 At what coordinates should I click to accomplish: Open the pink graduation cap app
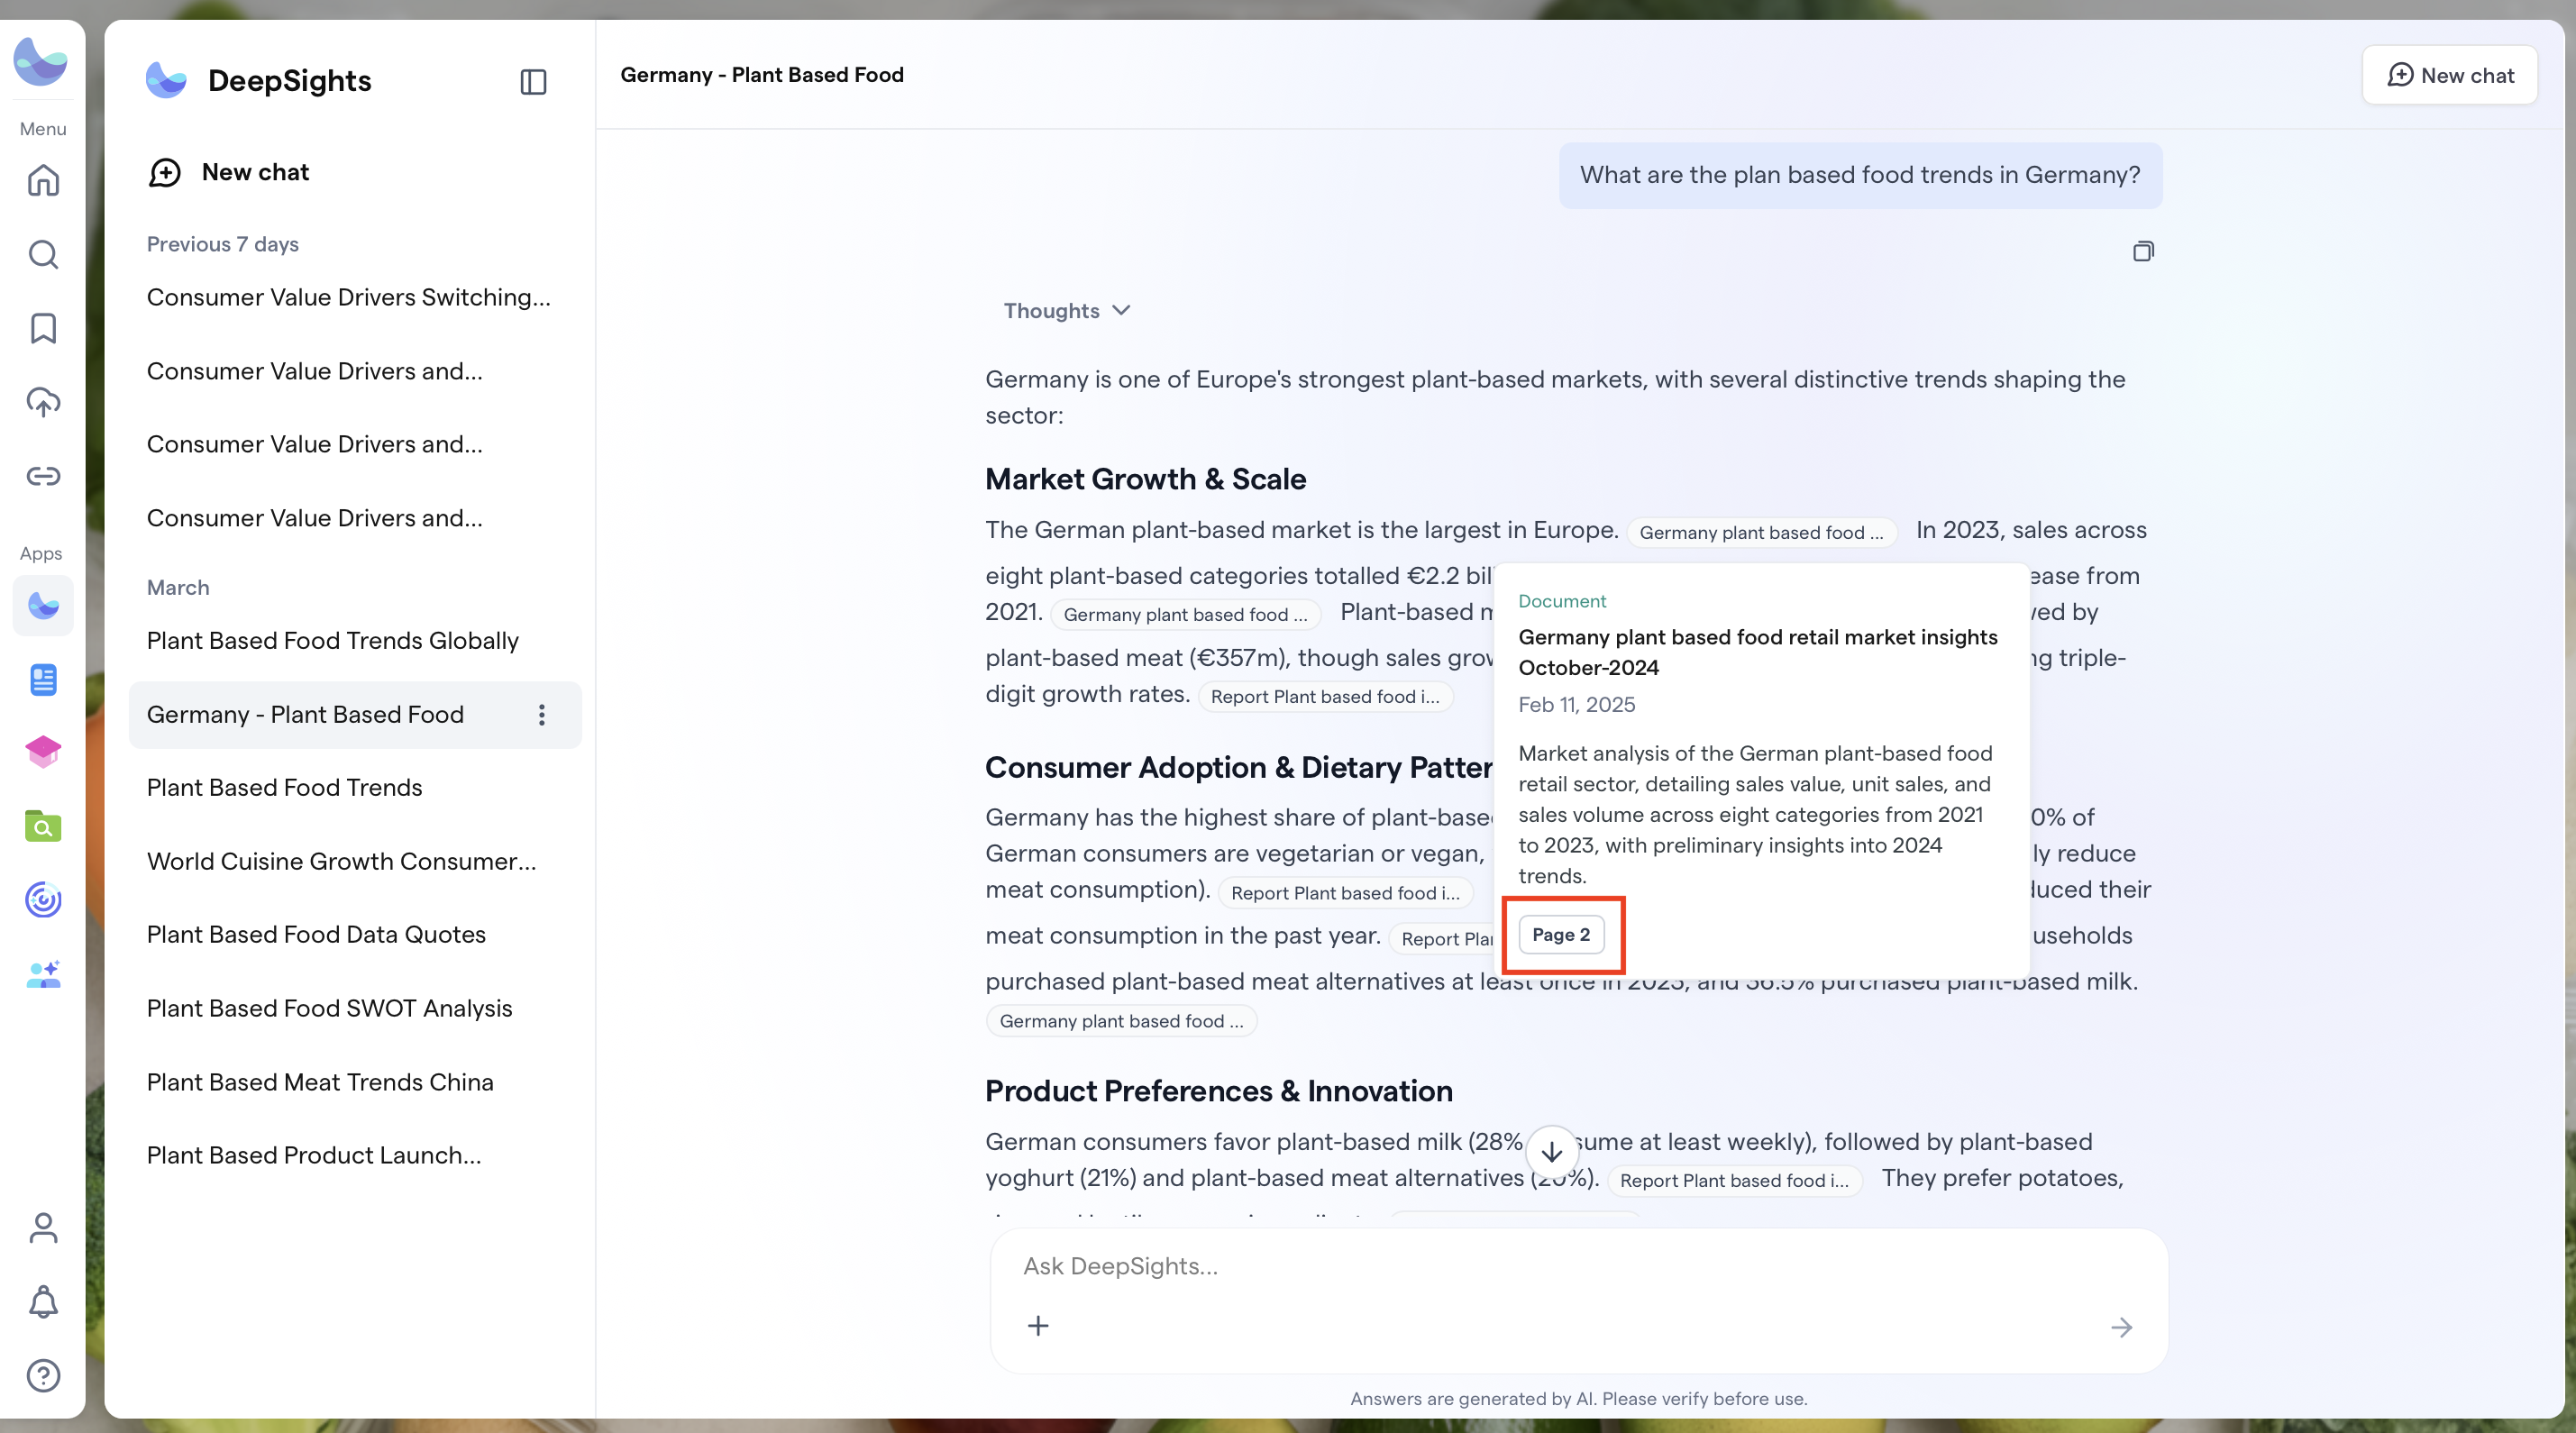[x=43, y=753]
